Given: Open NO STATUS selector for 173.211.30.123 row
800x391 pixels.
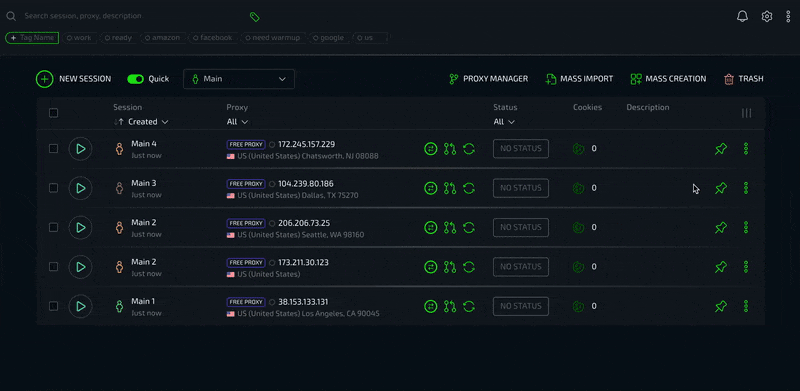Looking at the screenshot, I should pyautogui.click(x=521, y=266).
